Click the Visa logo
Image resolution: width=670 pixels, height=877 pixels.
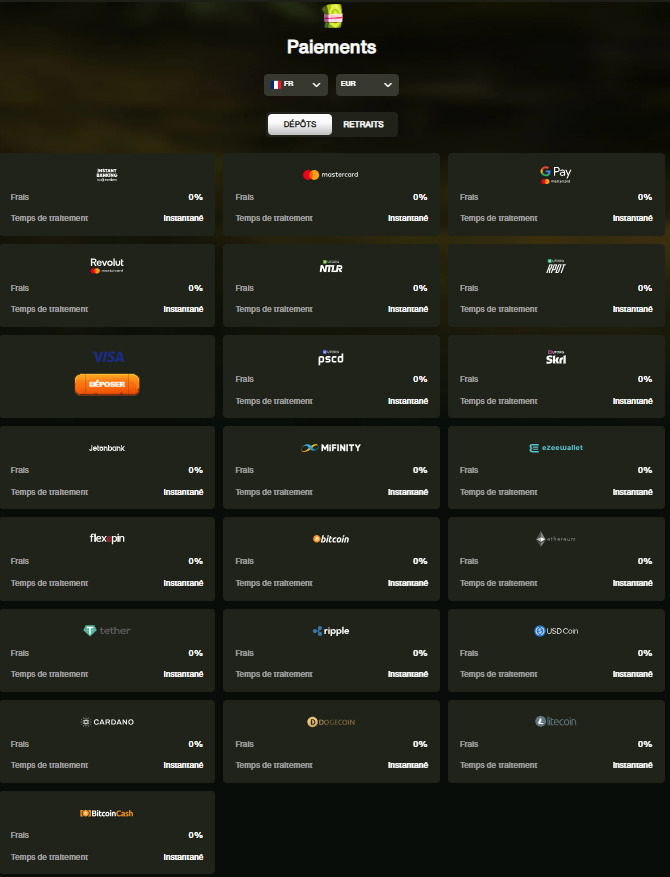pos(108,357)
